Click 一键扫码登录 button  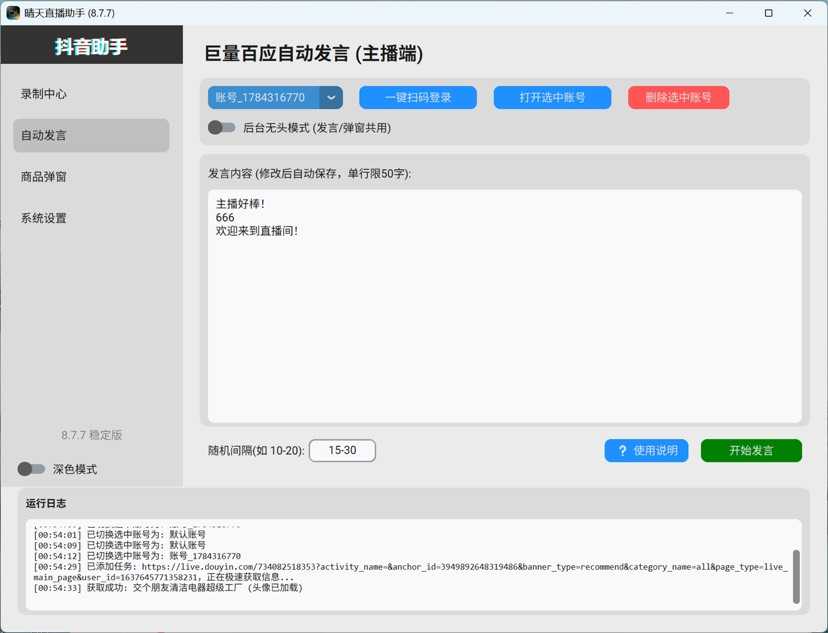click(x=418, y=98)
